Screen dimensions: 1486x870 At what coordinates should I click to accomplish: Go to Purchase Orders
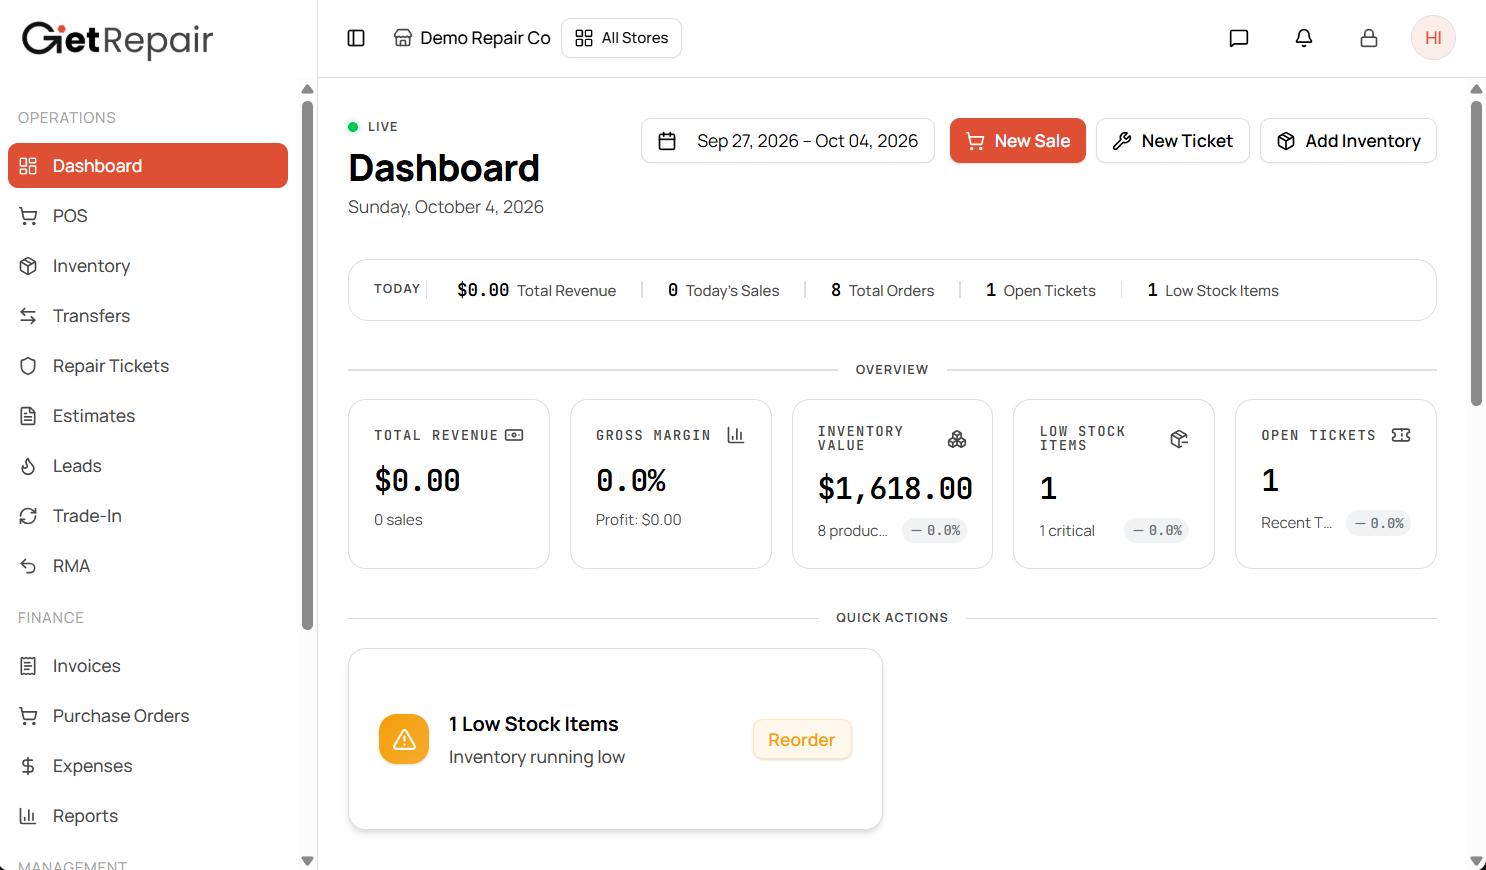pos(148,716)
